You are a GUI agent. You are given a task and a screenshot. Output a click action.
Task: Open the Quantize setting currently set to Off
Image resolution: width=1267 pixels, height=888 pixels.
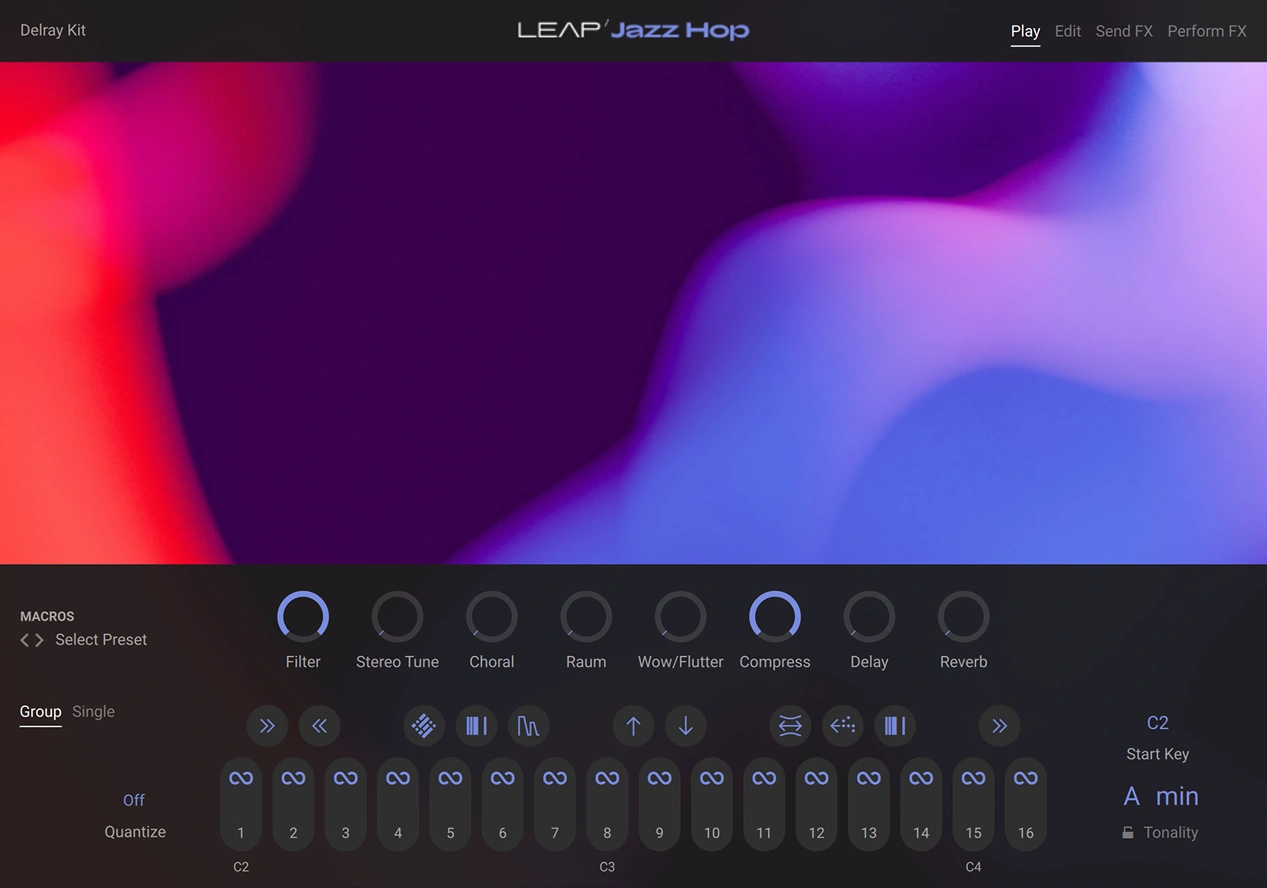[x=133, y=800]
